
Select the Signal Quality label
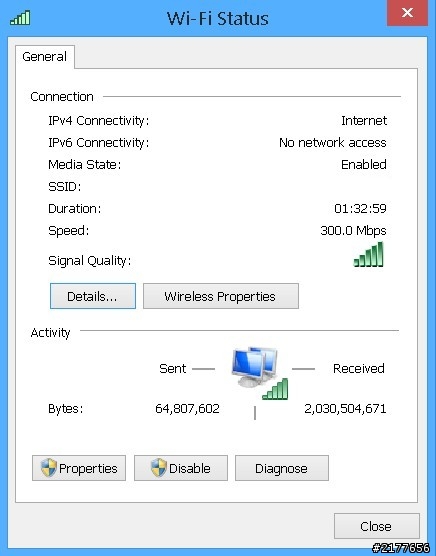89,261
